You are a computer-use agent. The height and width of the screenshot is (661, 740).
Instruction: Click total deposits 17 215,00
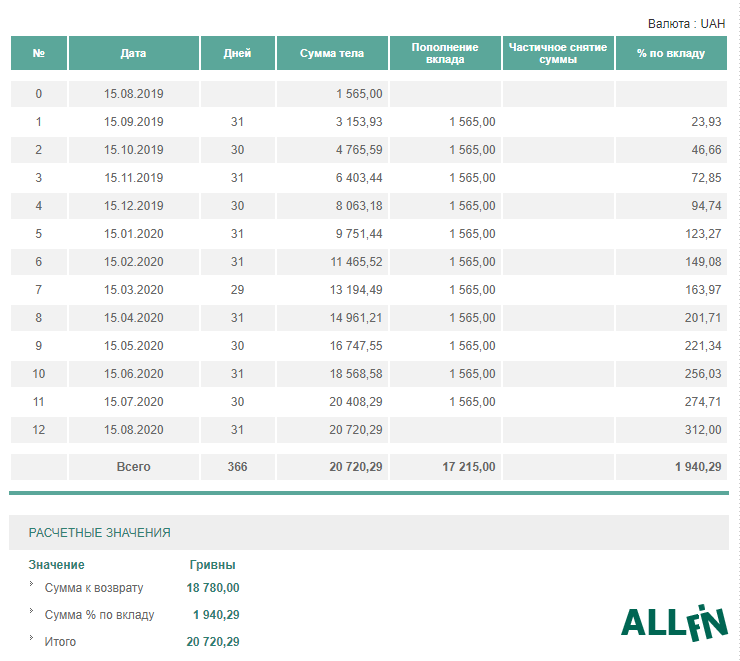point(469,467)
